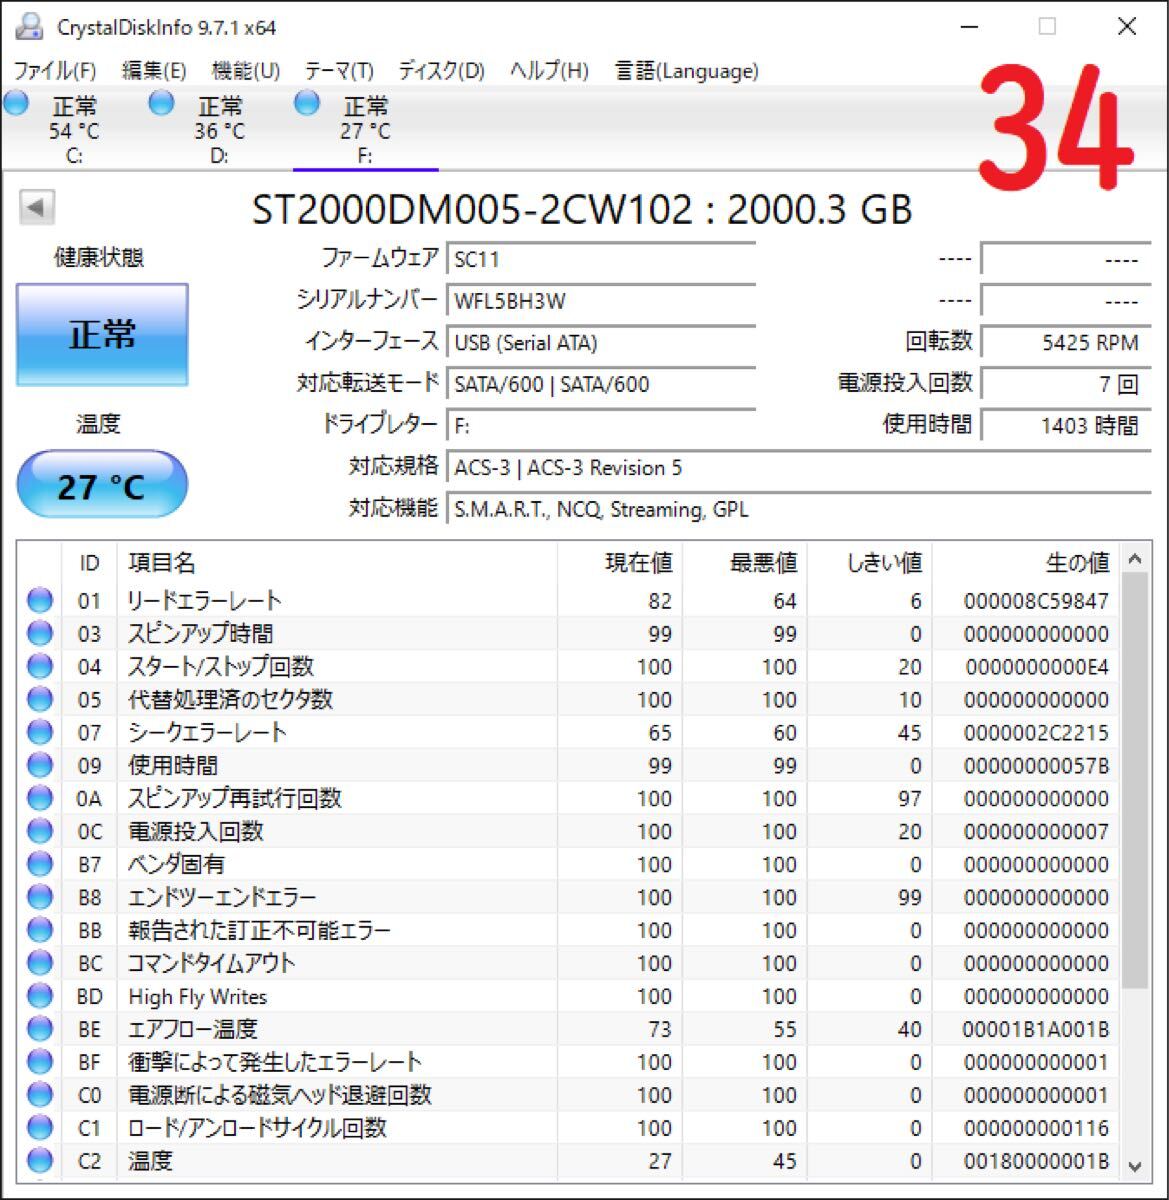Click raw value 0000002C2215

[1036, 733]
